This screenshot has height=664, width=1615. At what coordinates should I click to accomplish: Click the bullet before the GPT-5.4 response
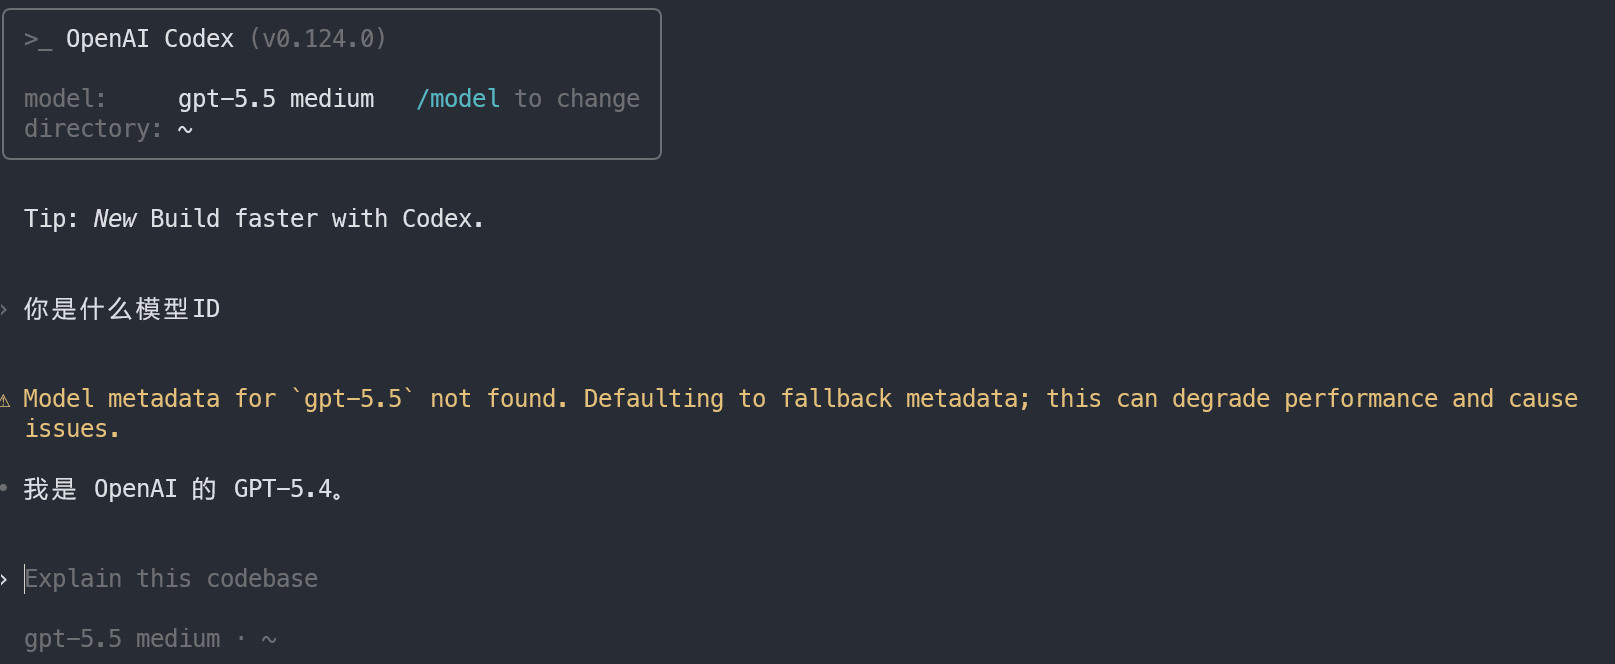tap(4, 488)
